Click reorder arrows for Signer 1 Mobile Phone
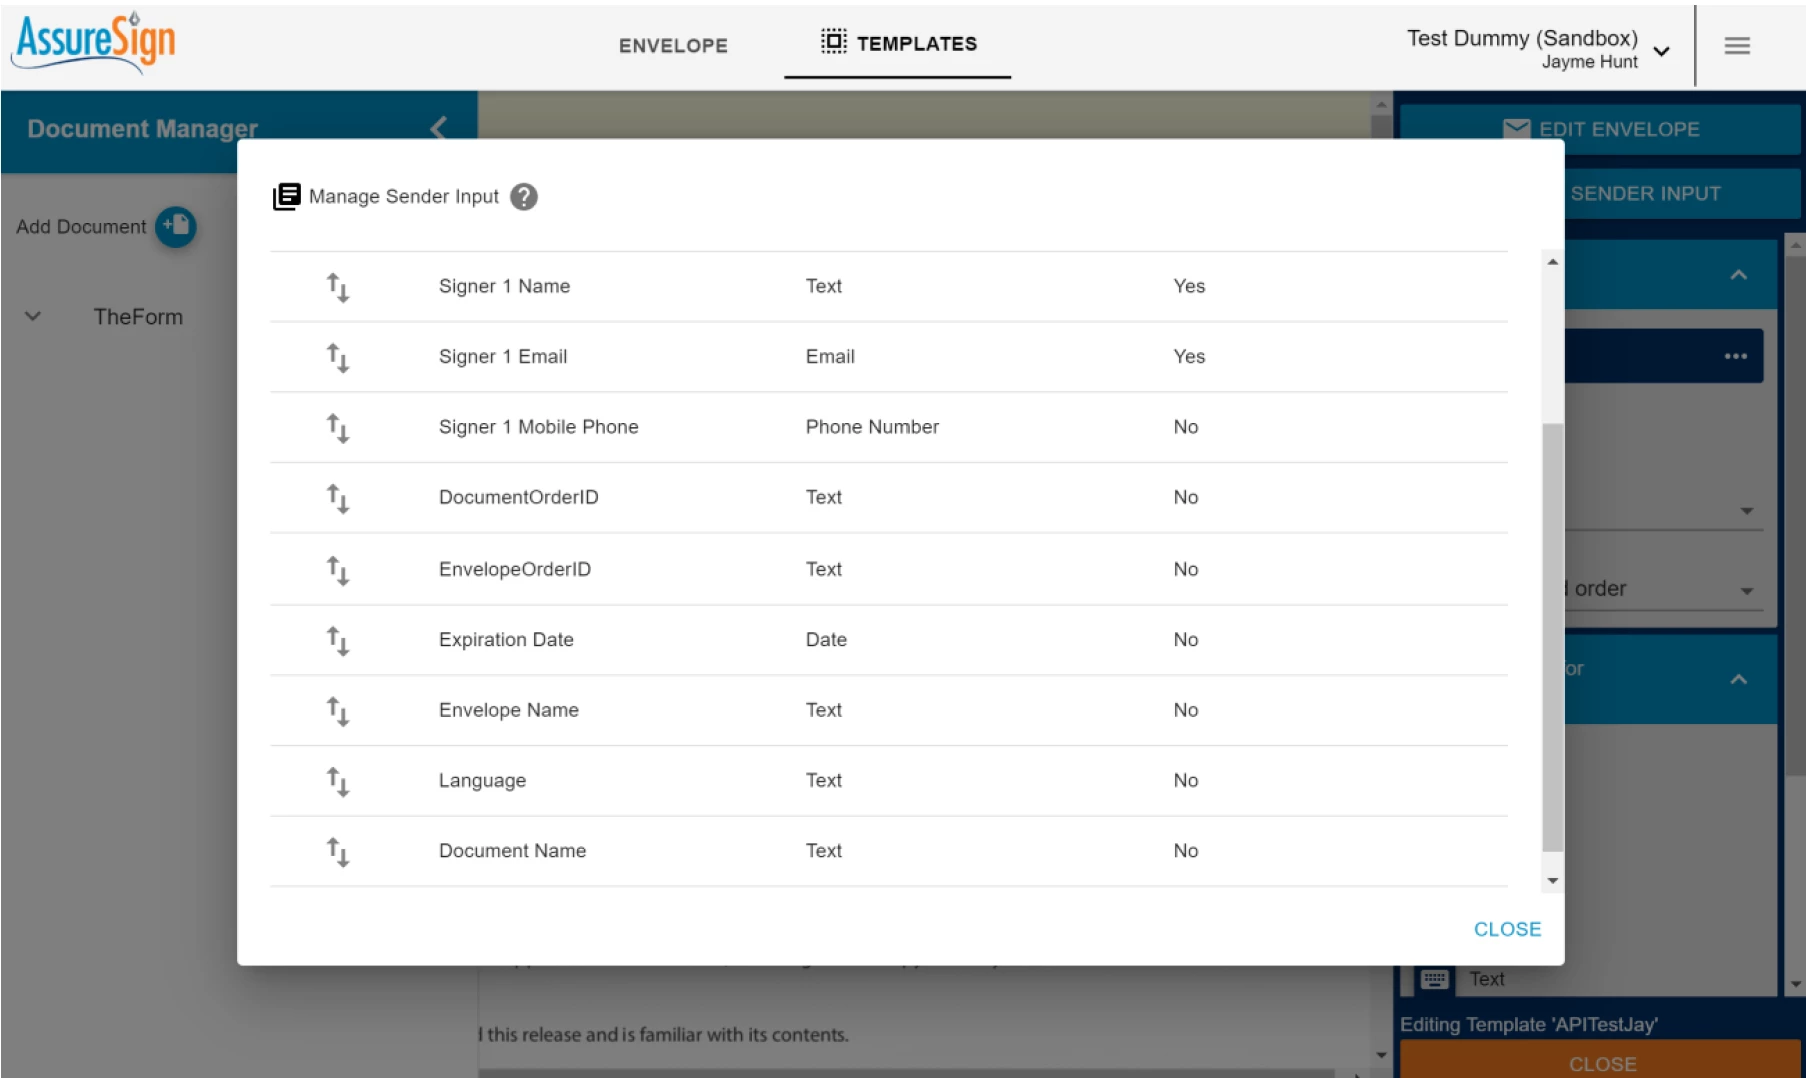This screenshot has height=1078, width=1806. (338, 428)
